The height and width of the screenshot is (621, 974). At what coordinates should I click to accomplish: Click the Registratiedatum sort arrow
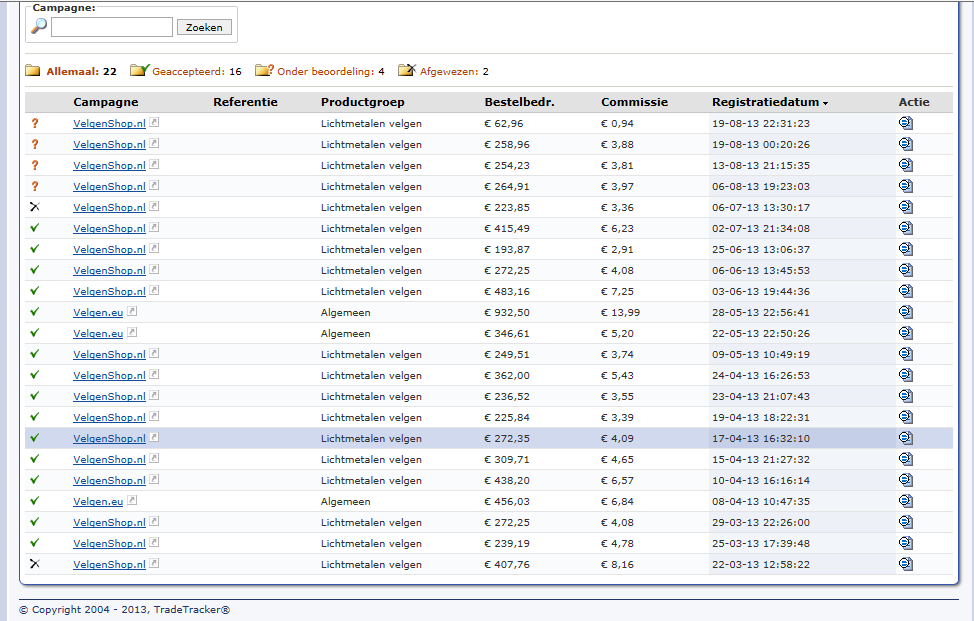pos(826,104)
